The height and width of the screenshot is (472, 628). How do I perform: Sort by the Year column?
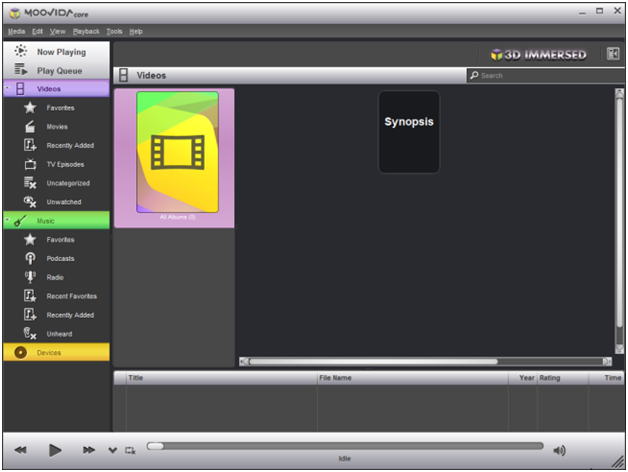tap(523, 378)
